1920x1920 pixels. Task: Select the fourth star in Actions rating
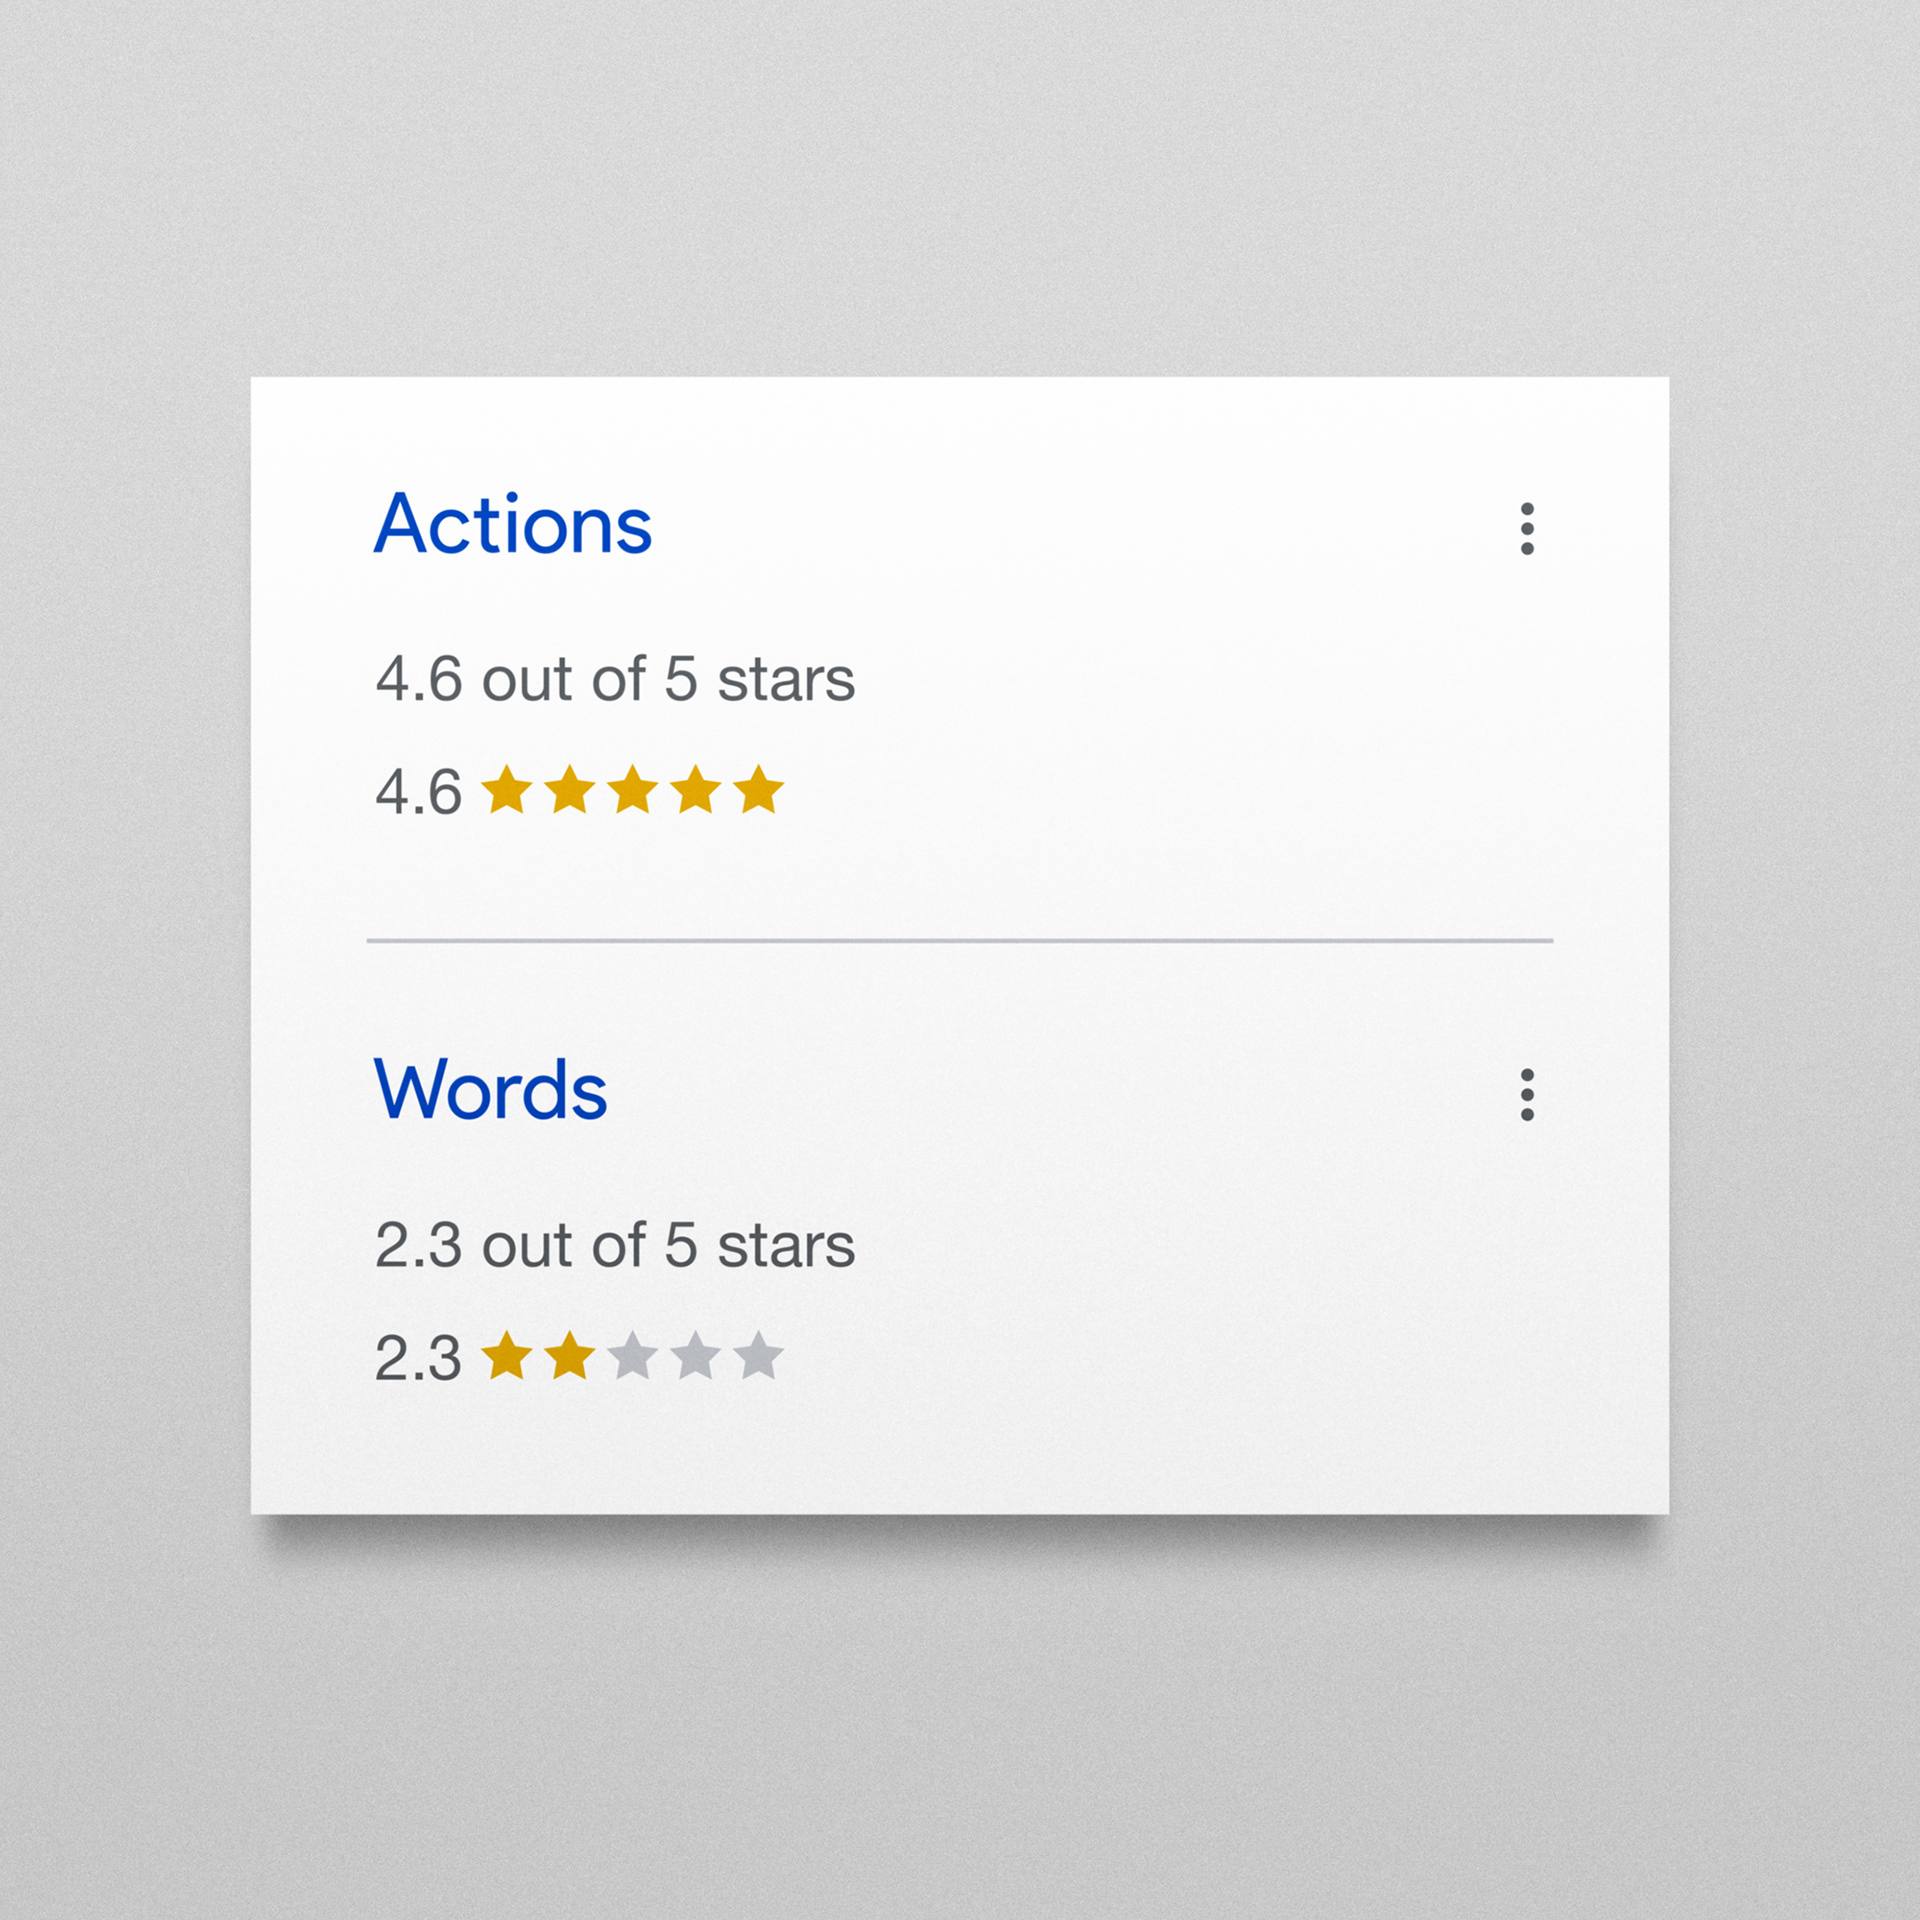coord(696,791)
